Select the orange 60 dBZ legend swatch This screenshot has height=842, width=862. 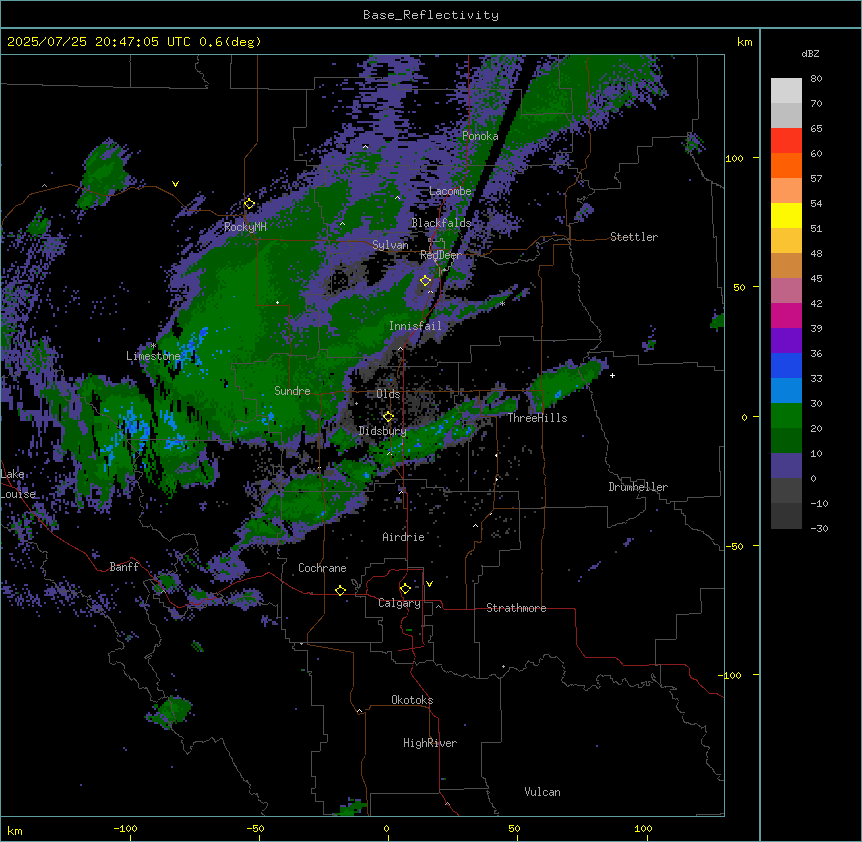(786, 165)
